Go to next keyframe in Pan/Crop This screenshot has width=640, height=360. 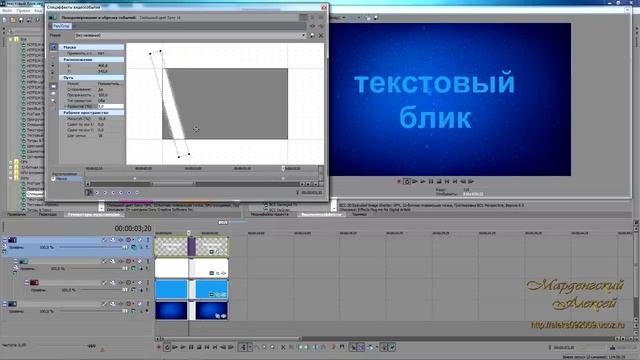113,192
